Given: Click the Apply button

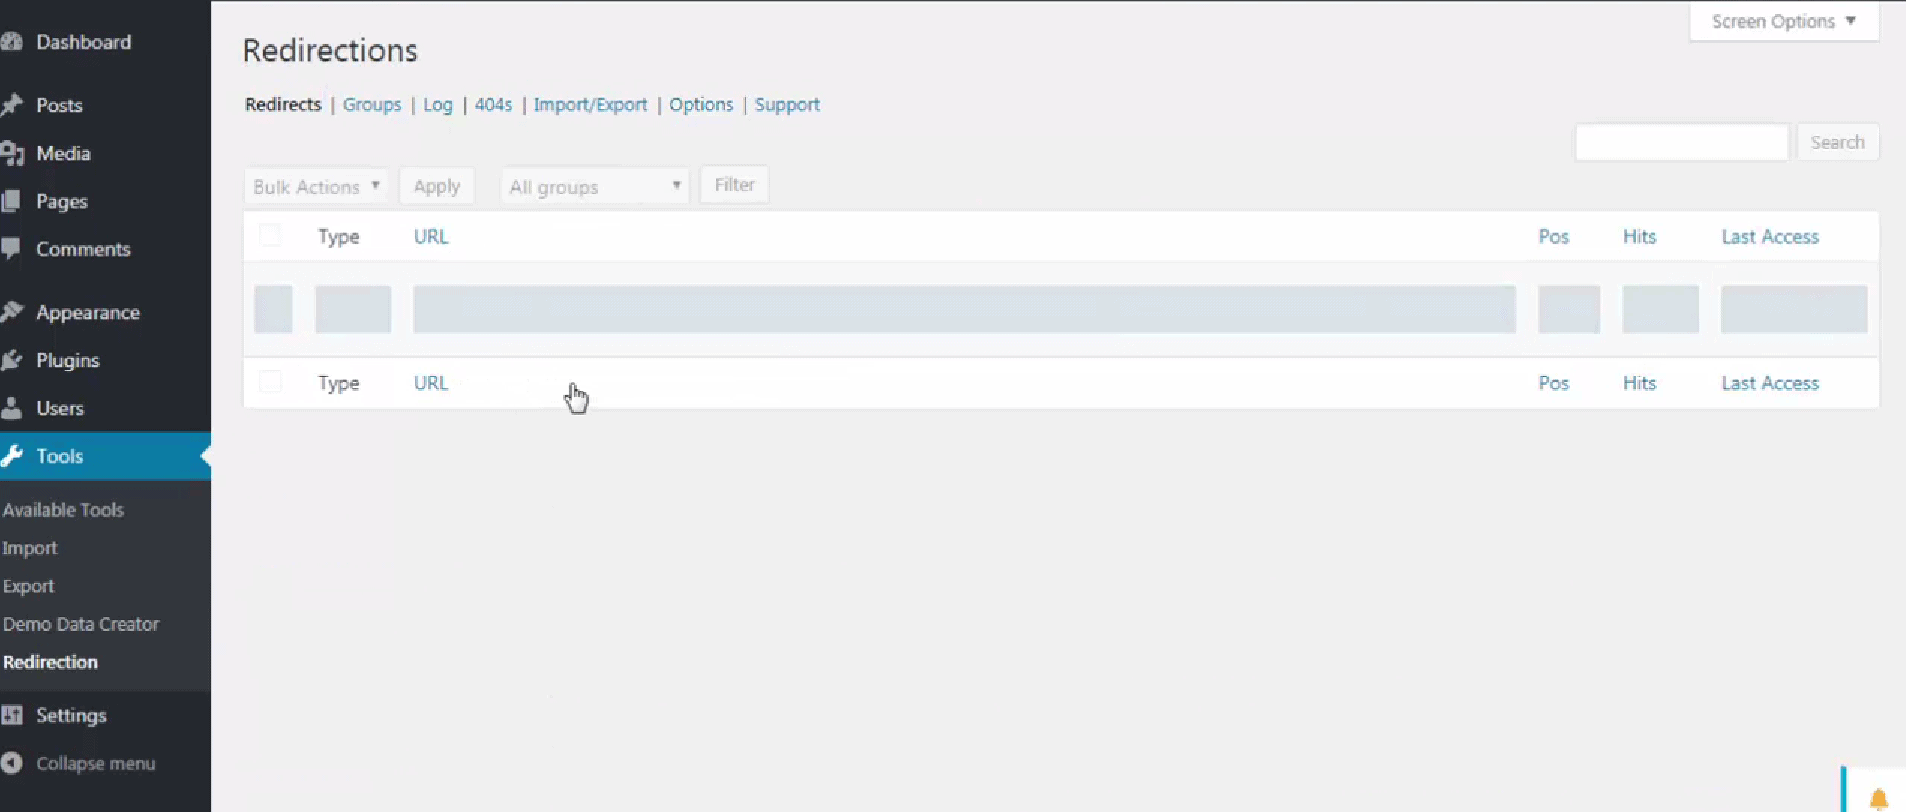Looking at the screenshot, I should 437,186.
